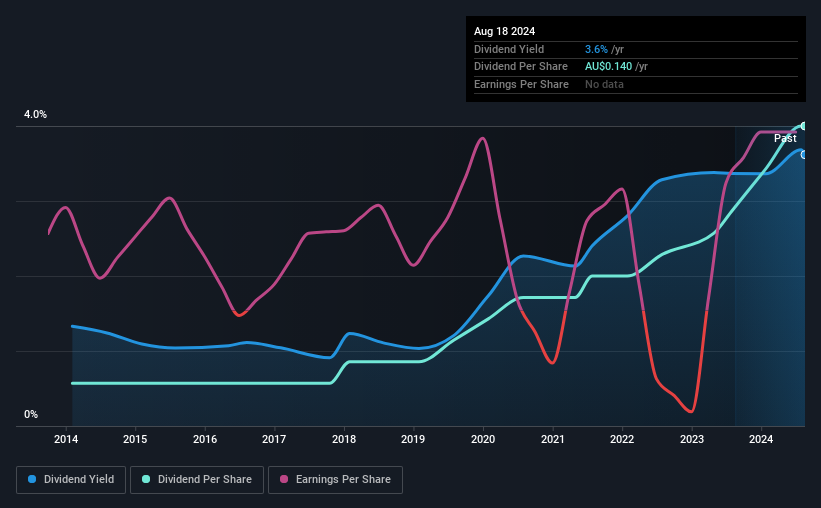The image size is (821, 508).
Task: Toggle the Earnings Per Share legend button
Action: tap(335, 480)
